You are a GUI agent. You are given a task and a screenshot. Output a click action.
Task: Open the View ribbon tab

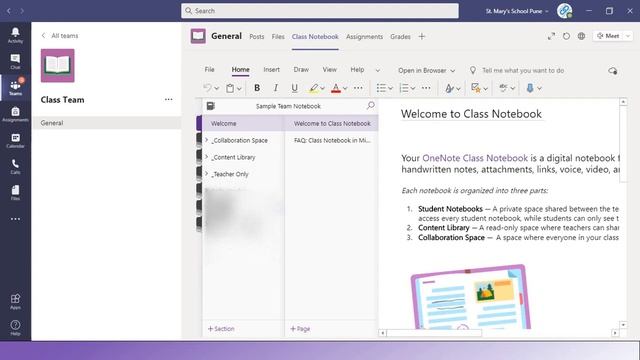(x=329, y=70)
